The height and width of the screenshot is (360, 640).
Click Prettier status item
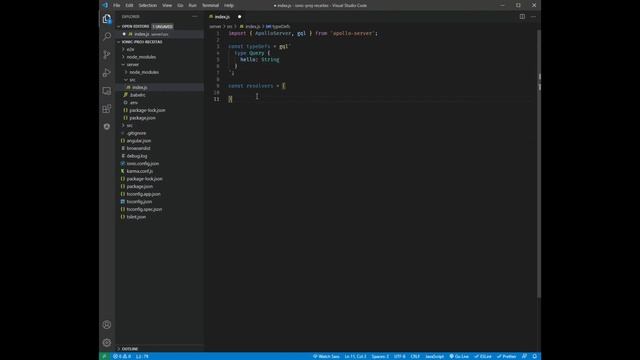[x=507, y=356]
